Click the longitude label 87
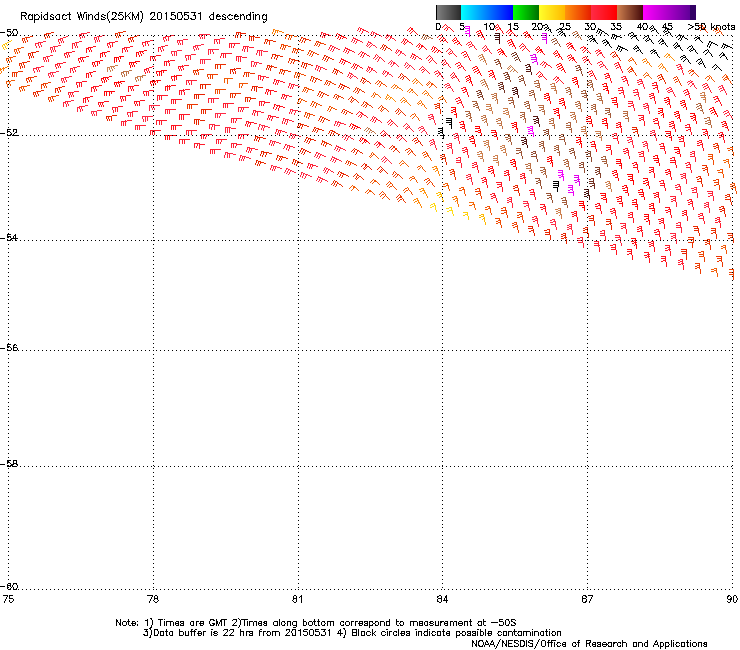Viewport: 740px width, 650px height. coord(587,599)
